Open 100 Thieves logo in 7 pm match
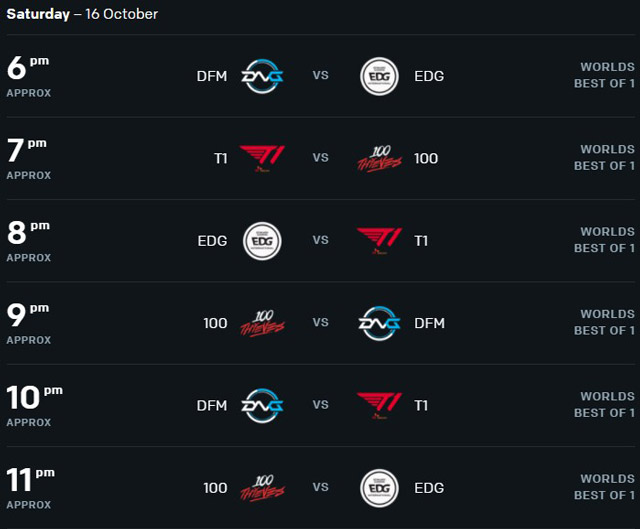 coord(379,158)
